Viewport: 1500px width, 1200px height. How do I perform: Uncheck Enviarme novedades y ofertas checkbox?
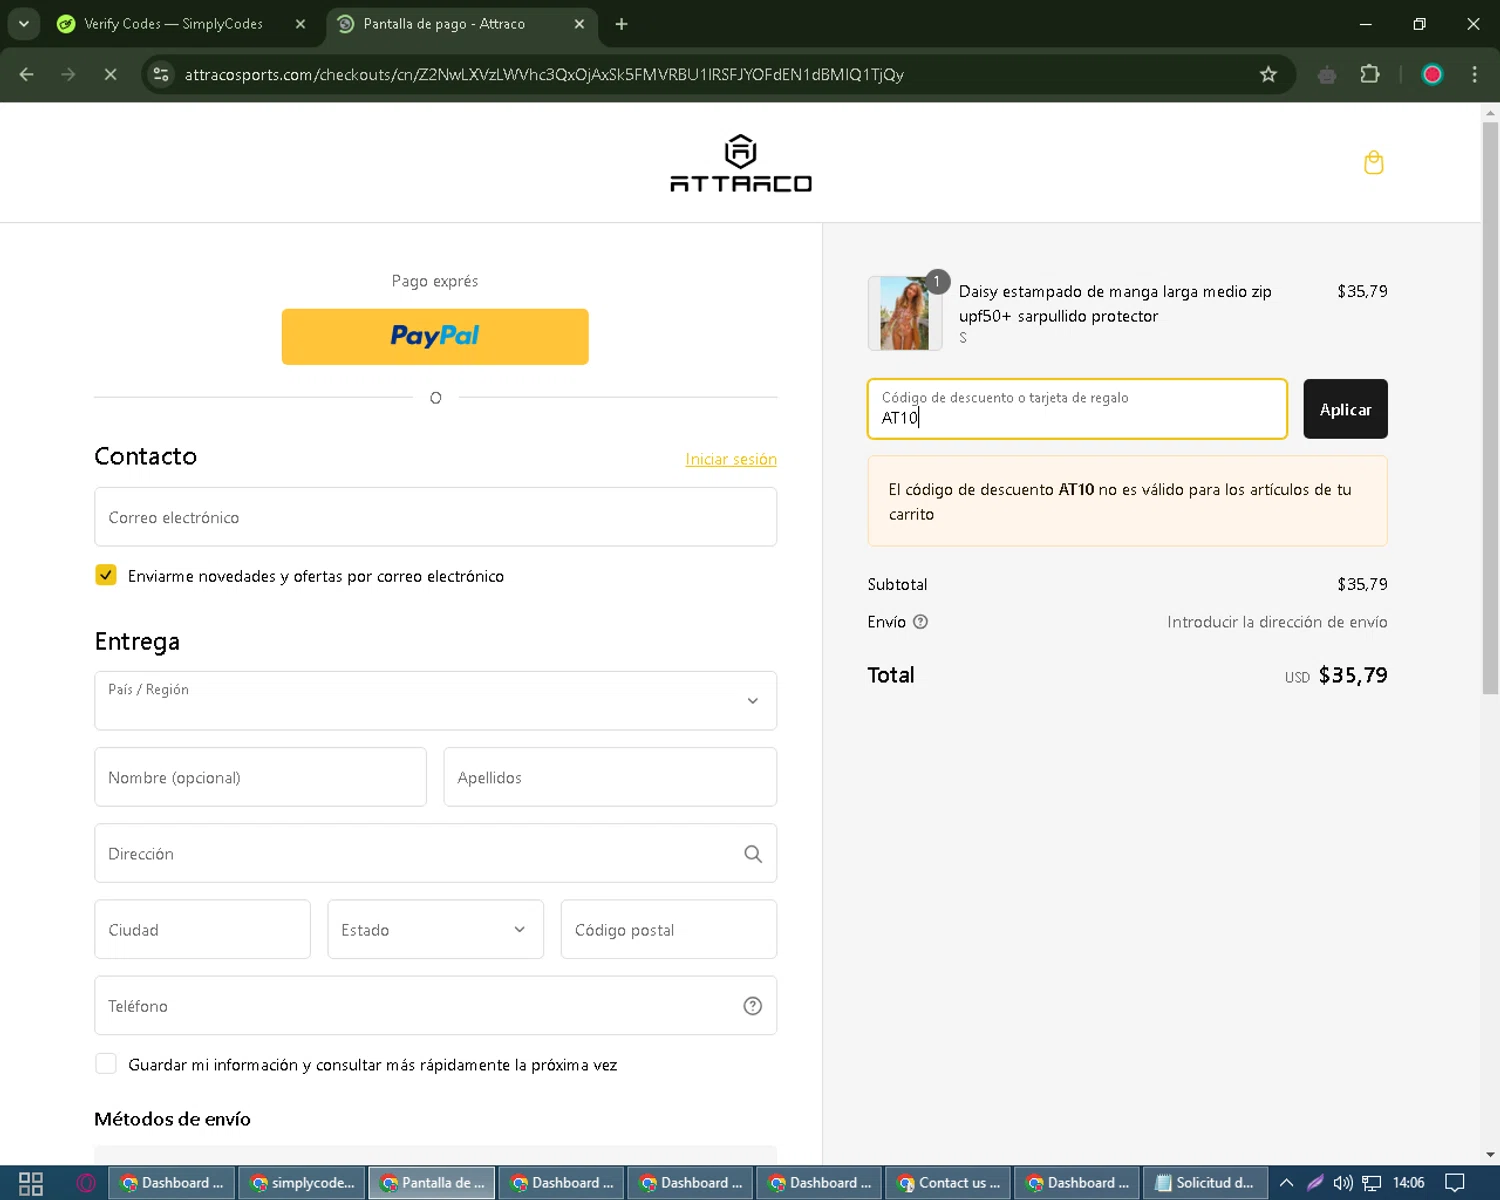(x=106, y=575)
